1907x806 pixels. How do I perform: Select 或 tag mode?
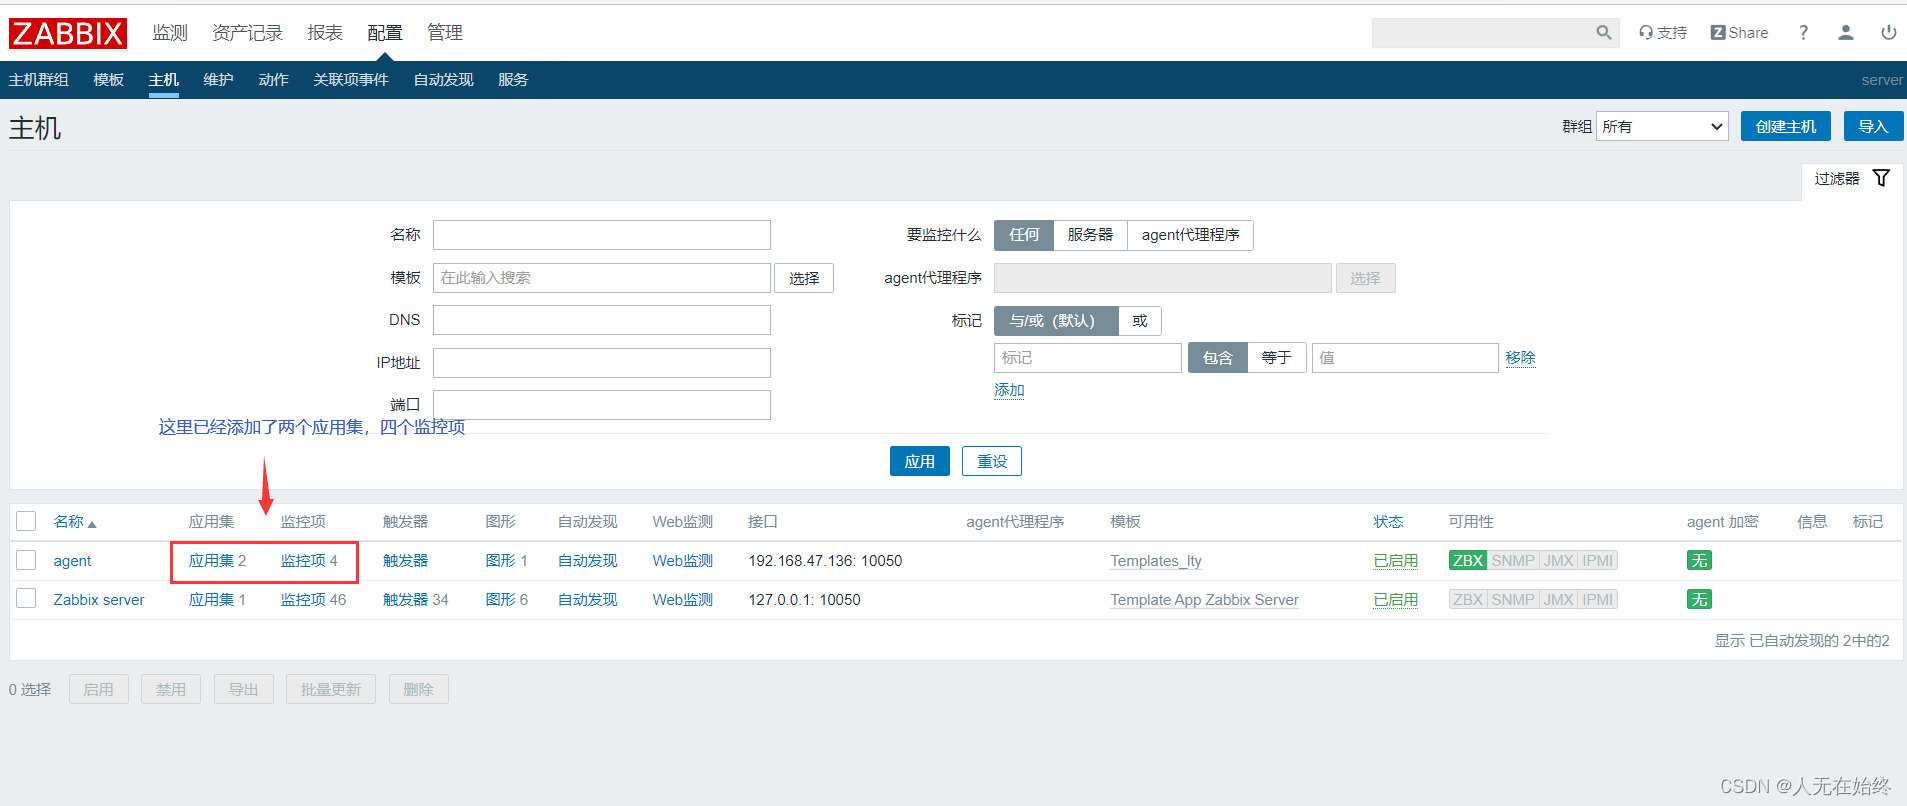pyautogui.click(x=1140, y=321)
